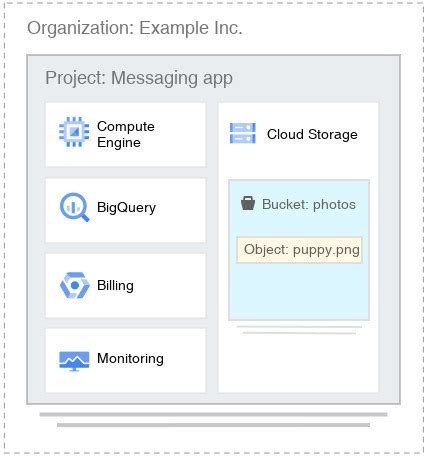
Task: Click the Billing hexagon icon
Action: pyautogui.click(x=75, y=285)
